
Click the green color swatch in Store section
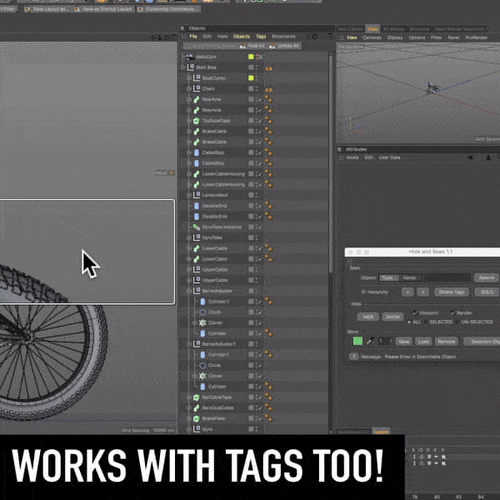point(358,341)
